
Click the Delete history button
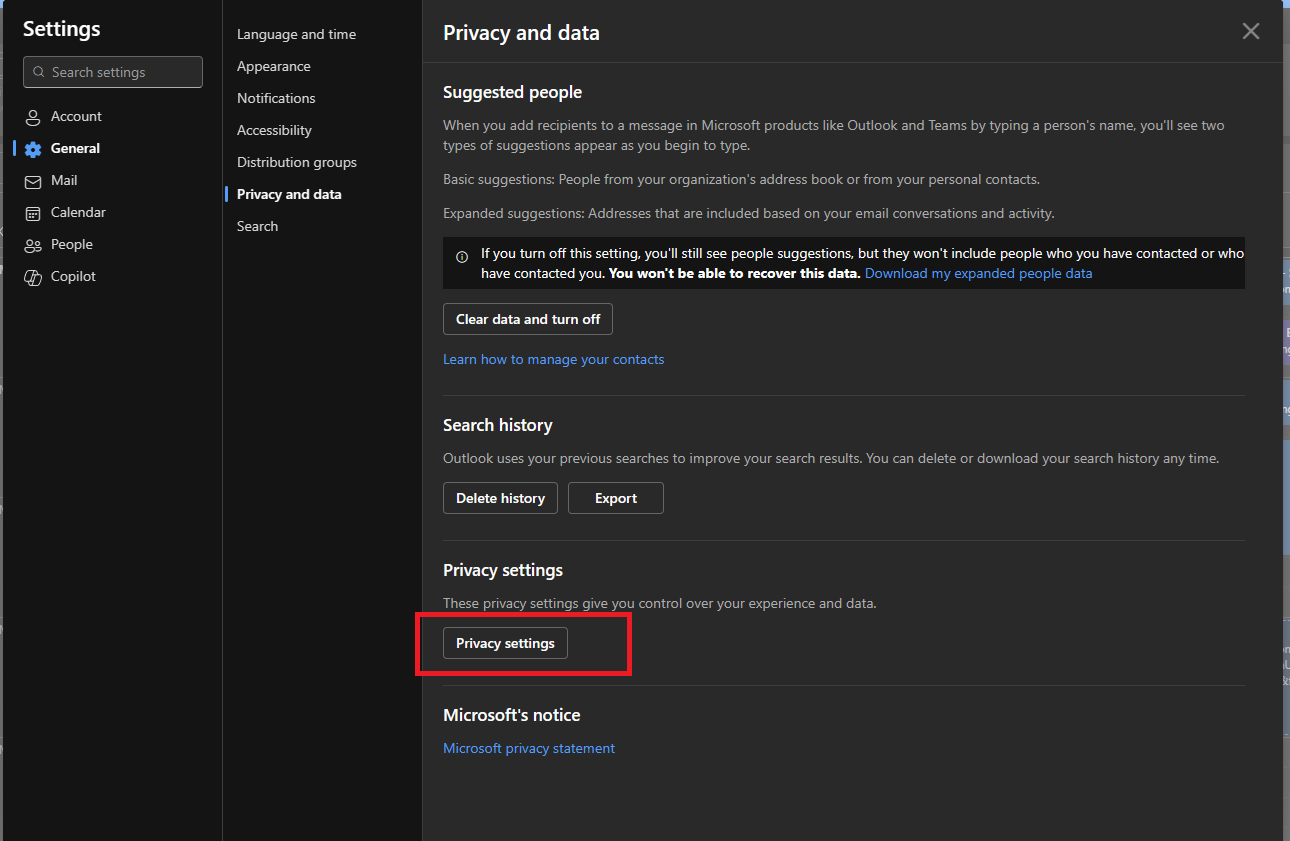click(500, 498)
